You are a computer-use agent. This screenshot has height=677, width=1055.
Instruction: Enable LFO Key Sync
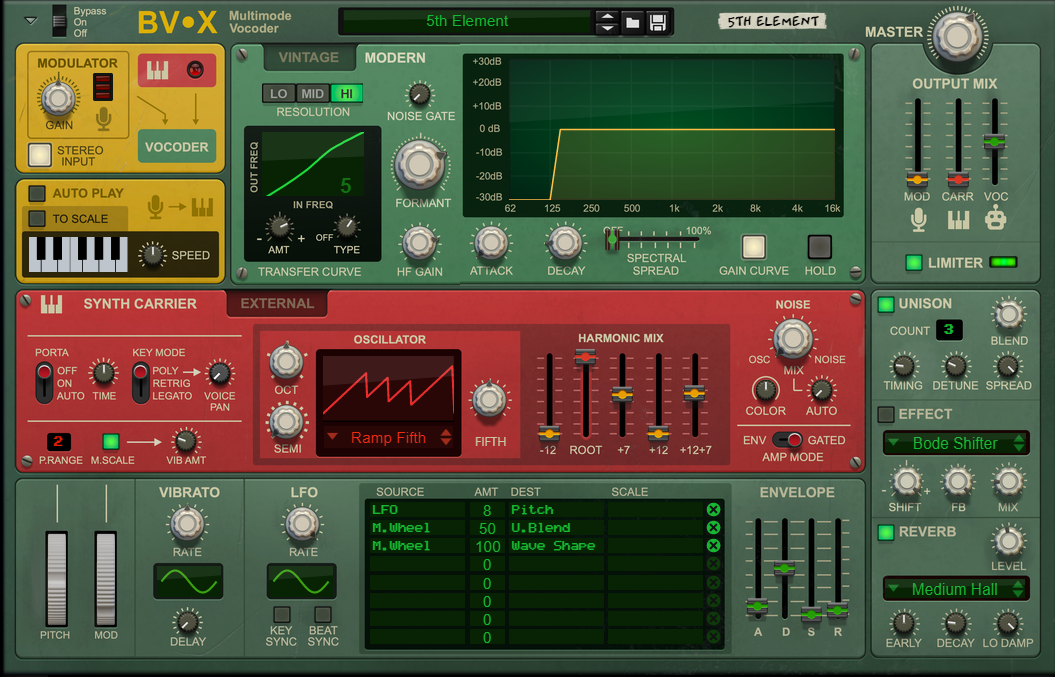(x=281, y=614)
